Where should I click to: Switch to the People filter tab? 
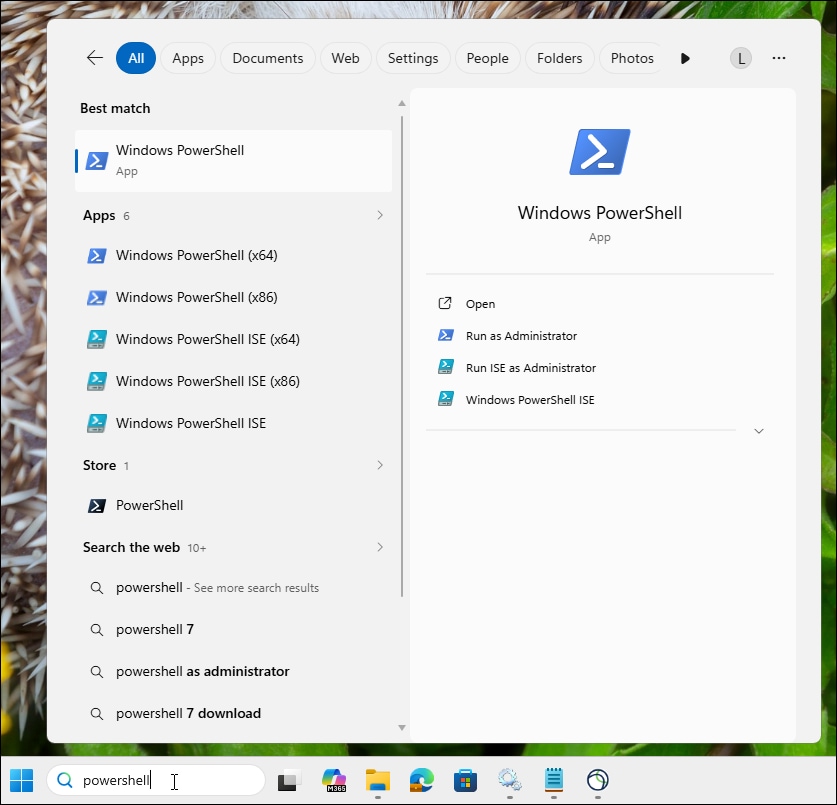(487, 58)
